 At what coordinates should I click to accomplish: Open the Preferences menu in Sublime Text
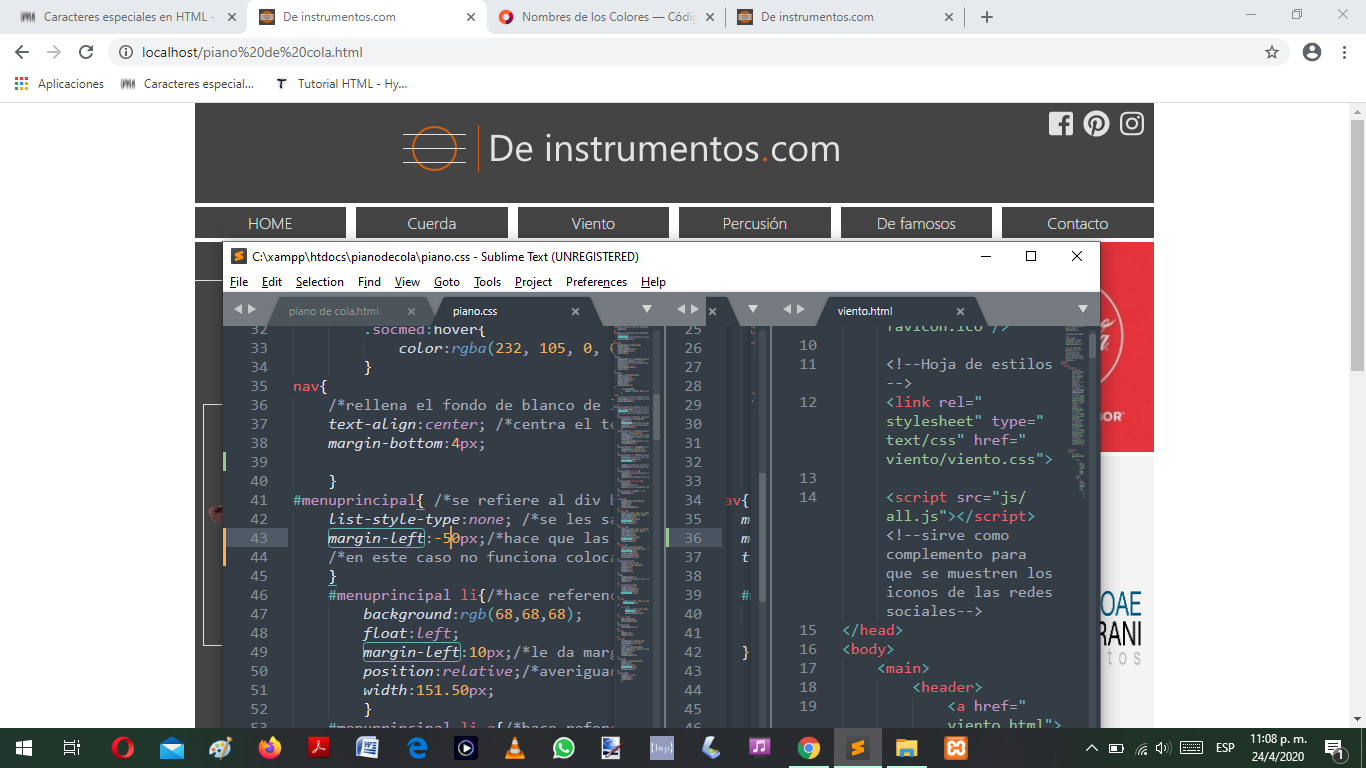tap(596, 282)
